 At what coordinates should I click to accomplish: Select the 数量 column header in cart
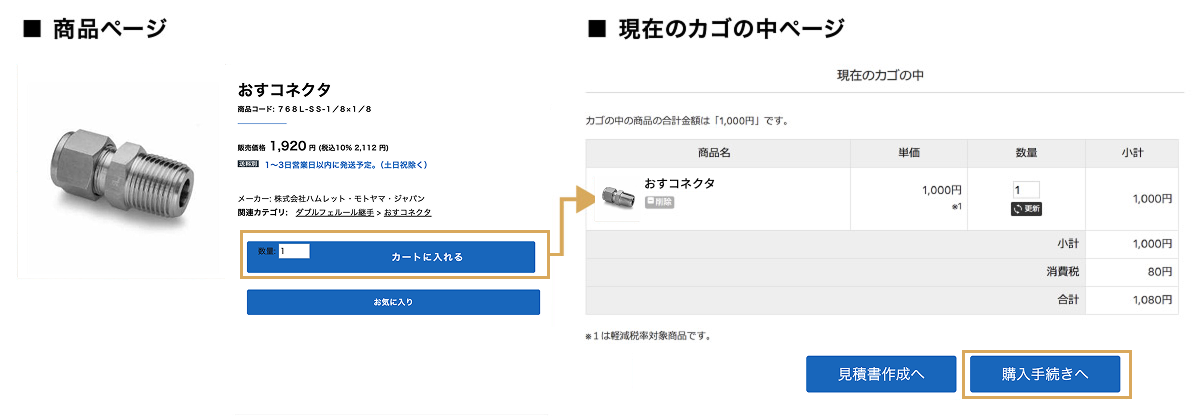click(1026, 153)
